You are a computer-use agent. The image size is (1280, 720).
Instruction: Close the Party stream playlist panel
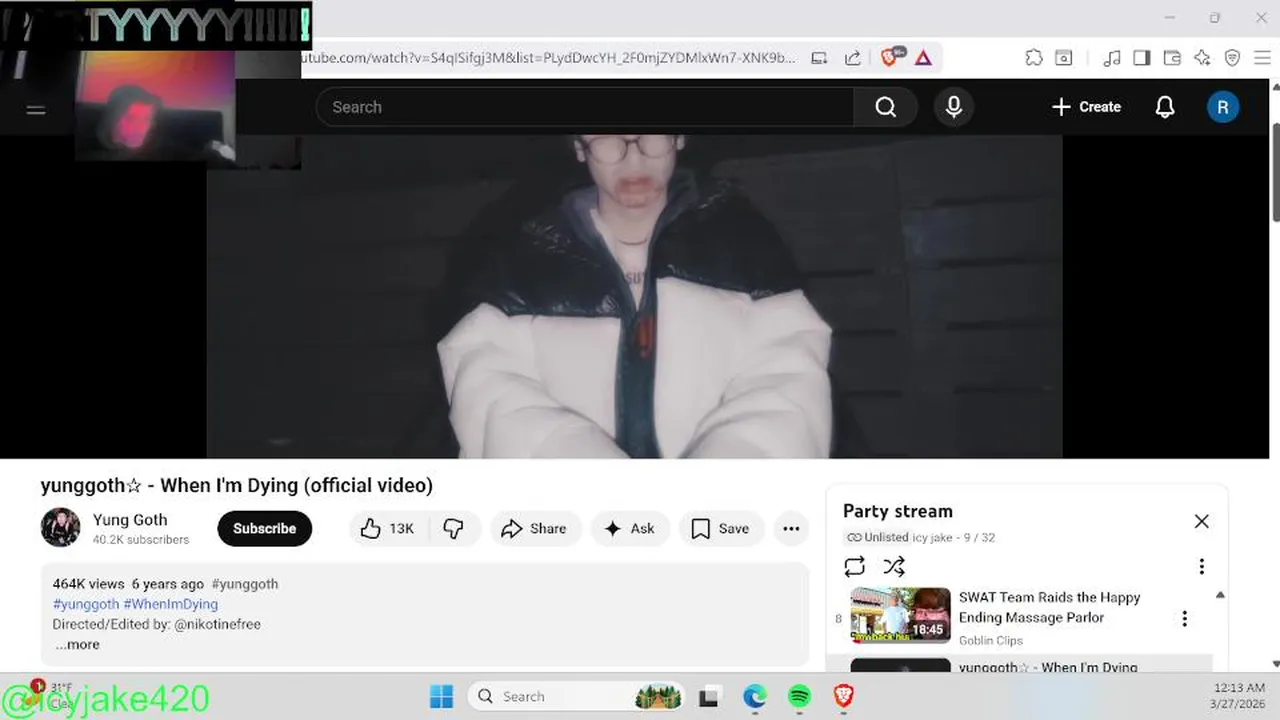click(1202, 521)
